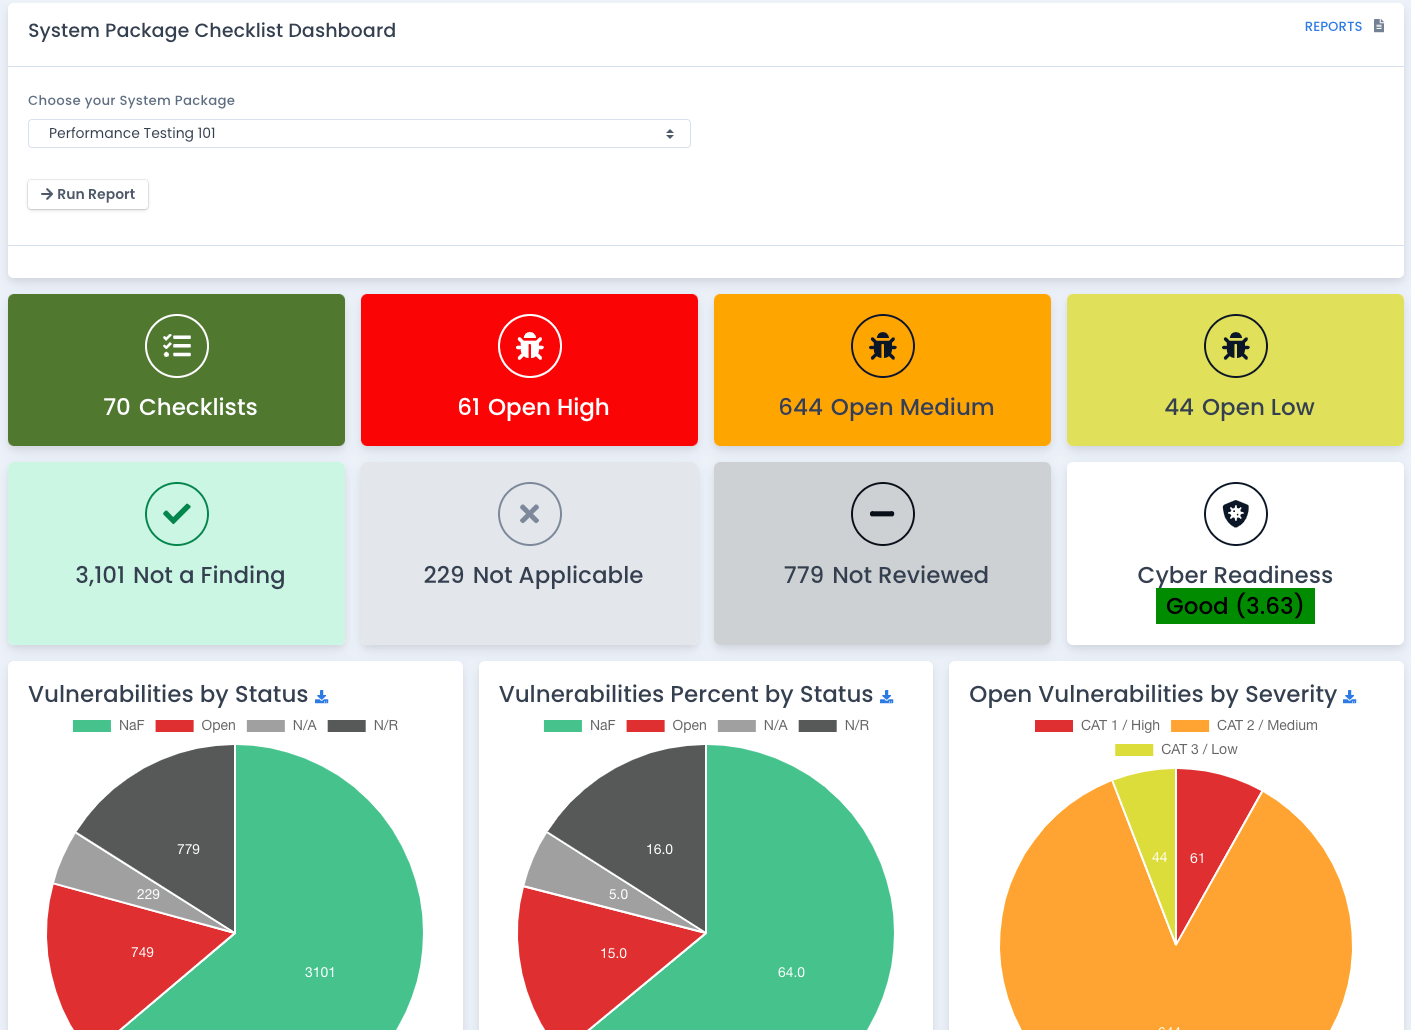
Task: Toggle N/R legend in Percent by Status chart
Action: pyautogui.click(x=834, y=726)
